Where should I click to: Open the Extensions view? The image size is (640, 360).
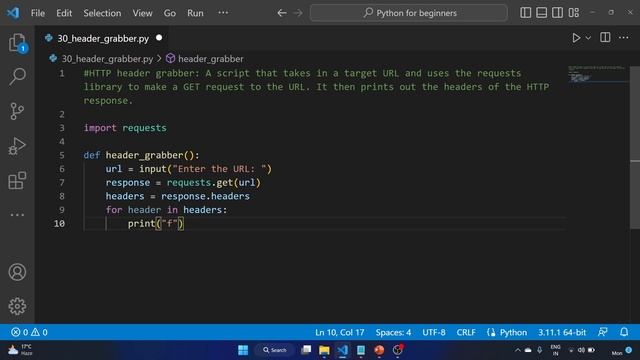(x=17, y=180)
